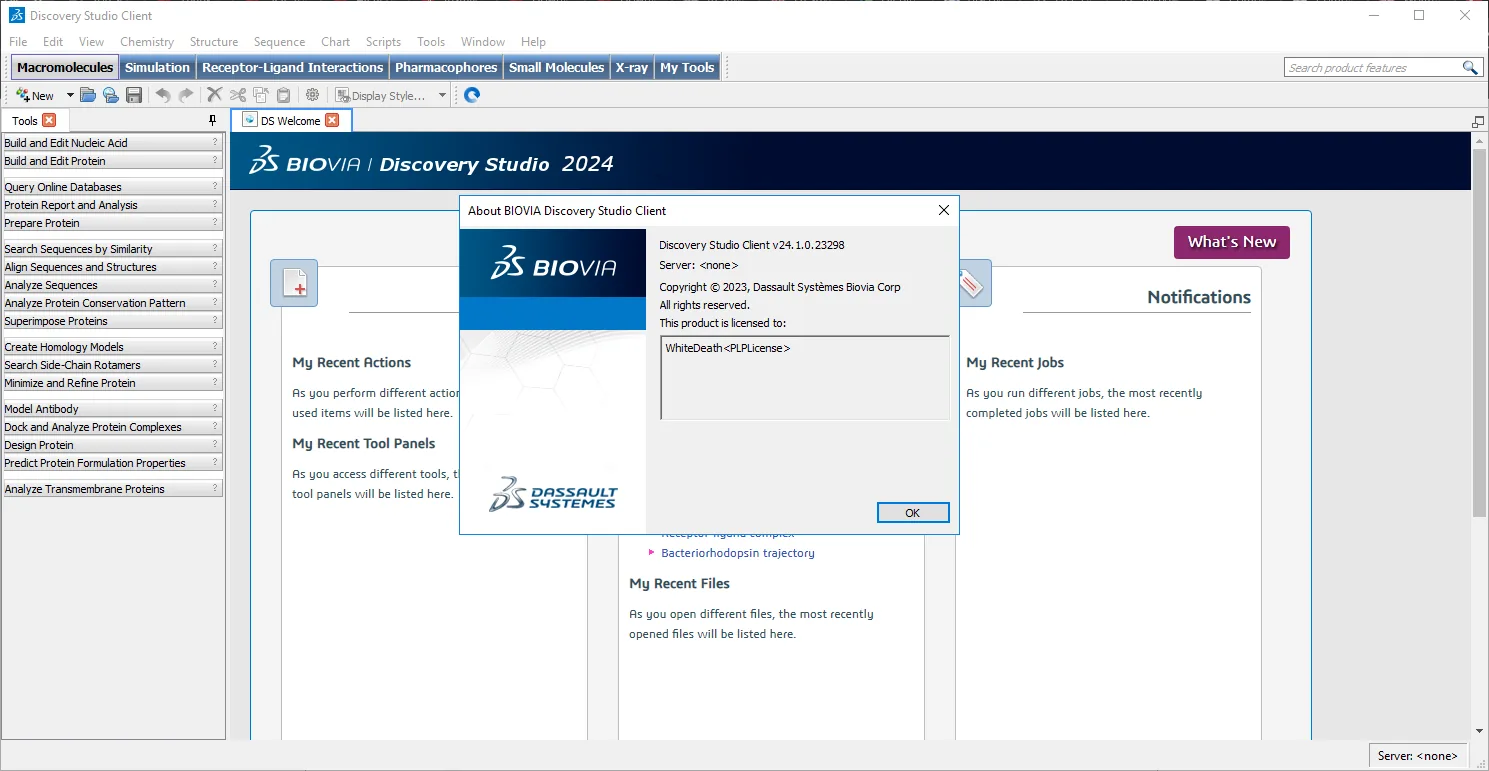1489x771 pixels.
Task: Click the Save floppy disk icon
Action: click(134, 95)
